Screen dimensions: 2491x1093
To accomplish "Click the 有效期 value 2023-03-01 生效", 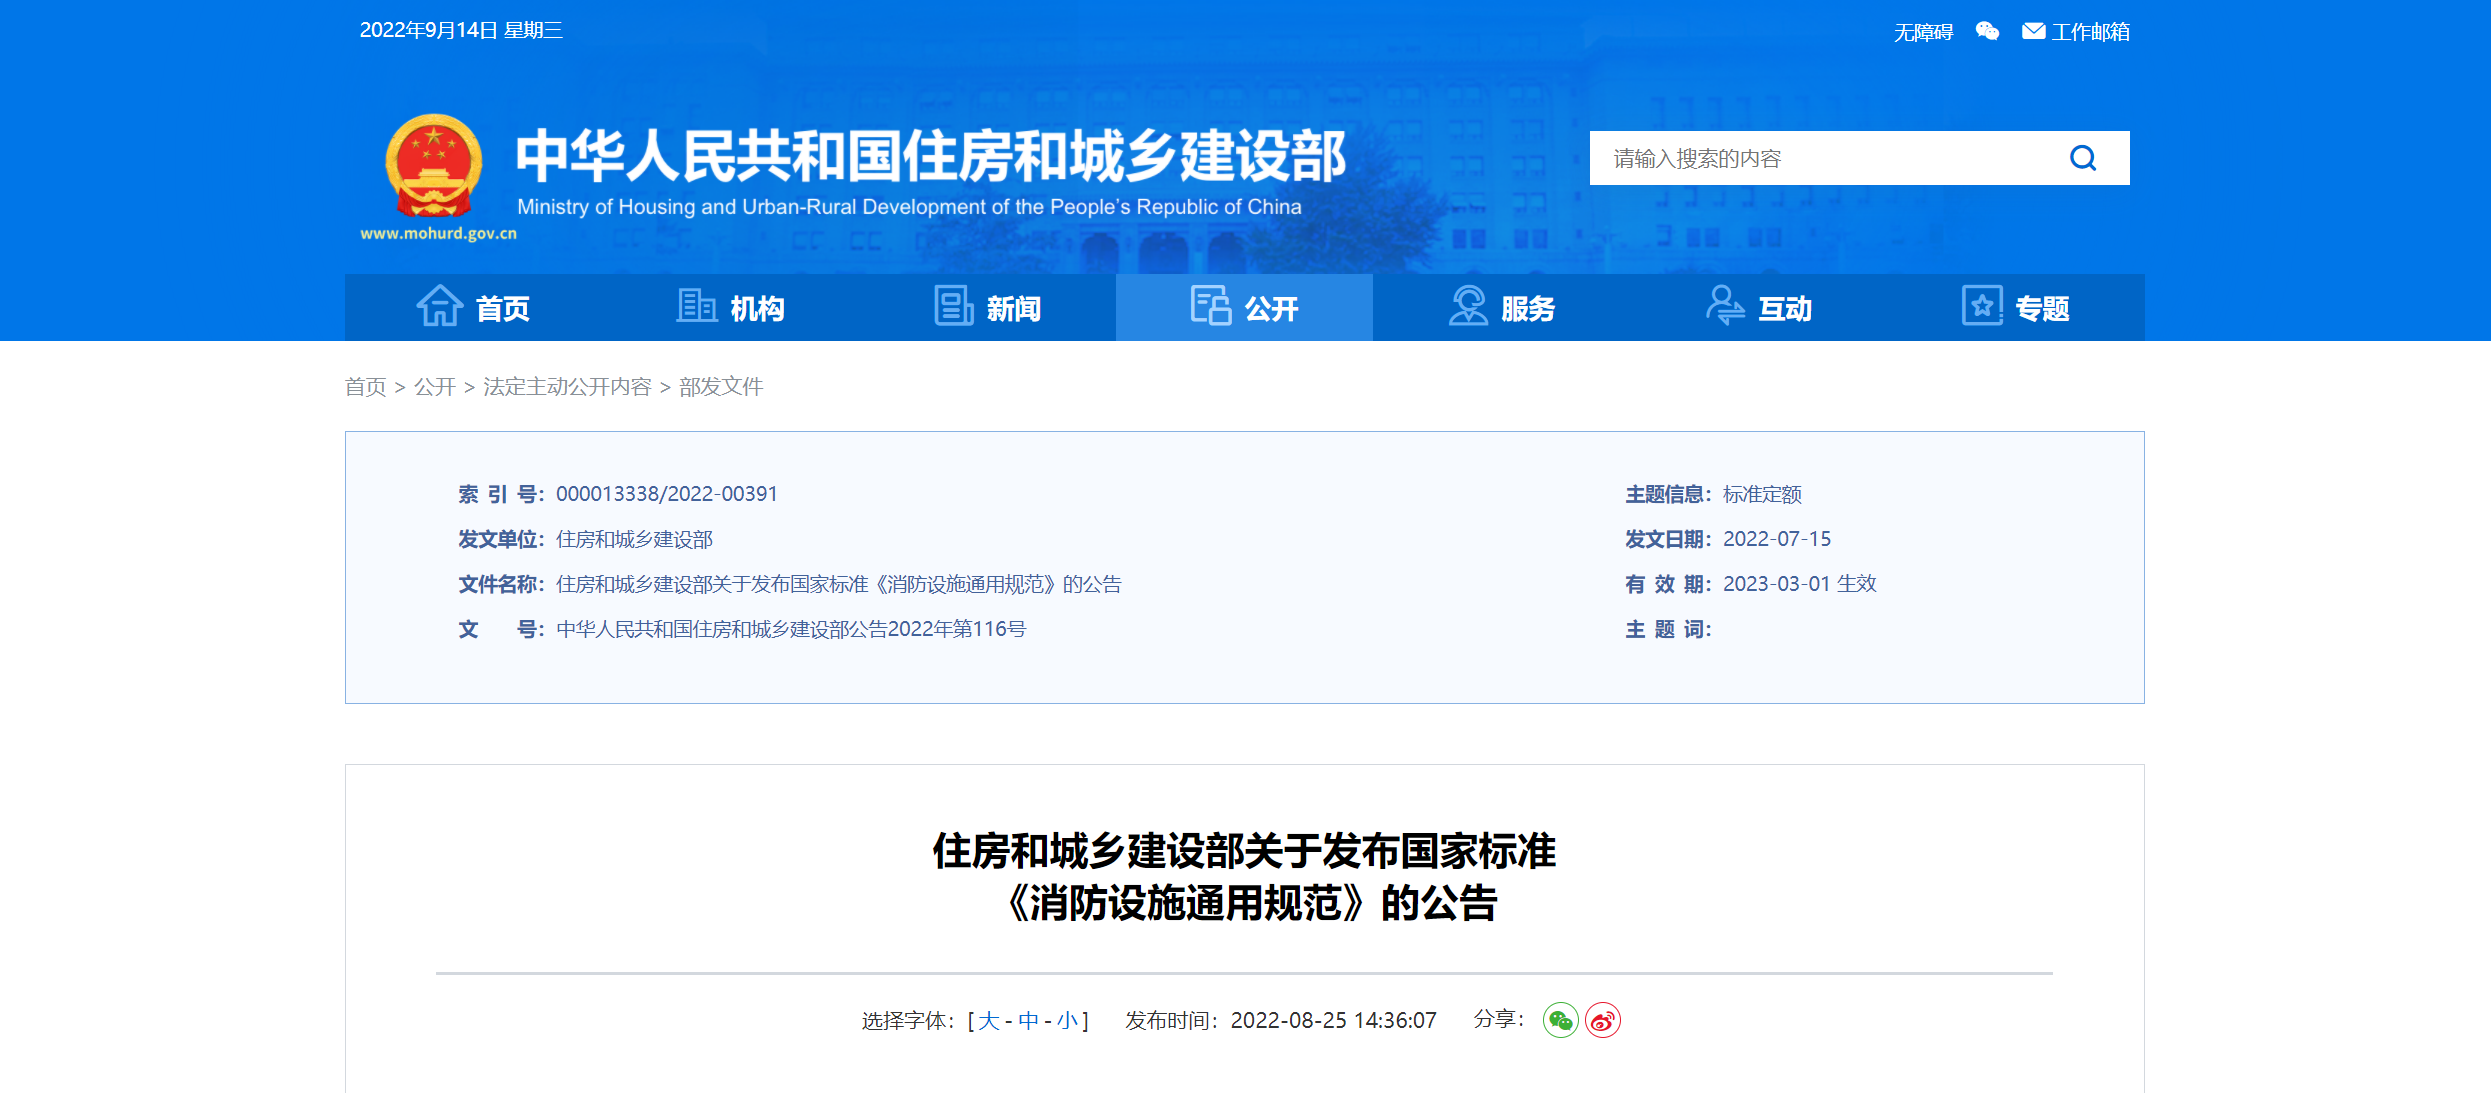I will pos(1800,584).
